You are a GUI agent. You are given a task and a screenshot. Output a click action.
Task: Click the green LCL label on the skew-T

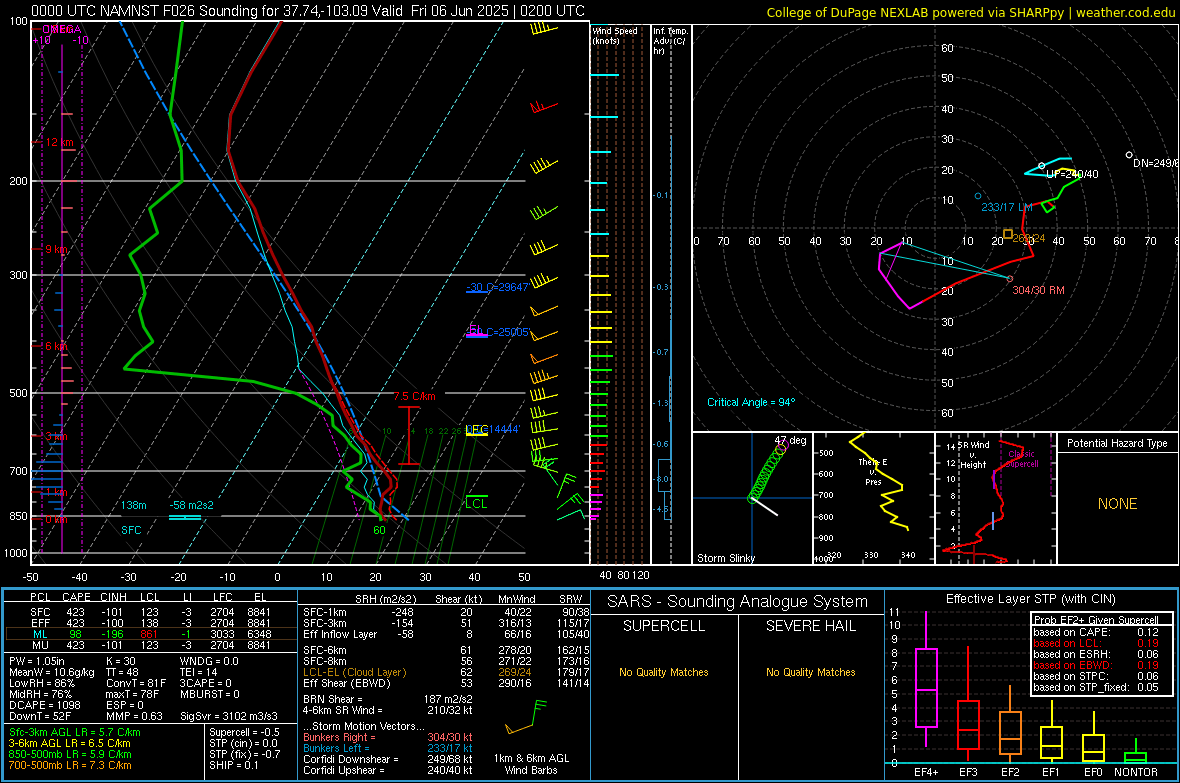[x=476, y=504]
